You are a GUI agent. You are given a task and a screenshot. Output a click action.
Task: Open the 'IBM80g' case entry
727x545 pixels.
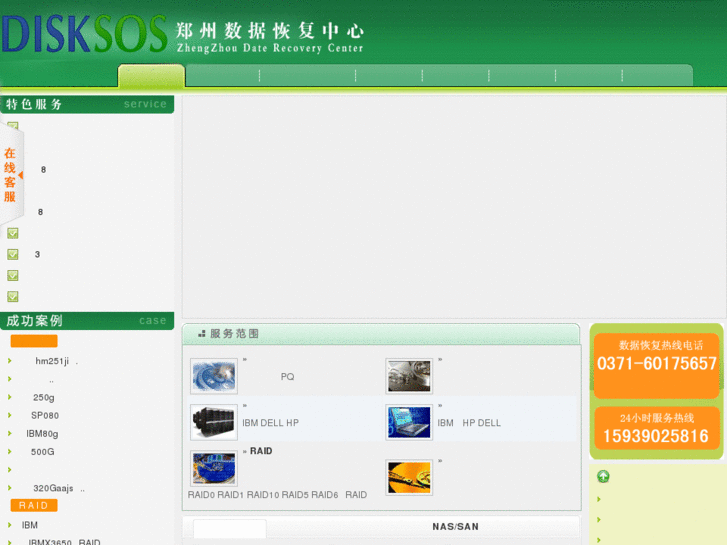coord(42,434)
